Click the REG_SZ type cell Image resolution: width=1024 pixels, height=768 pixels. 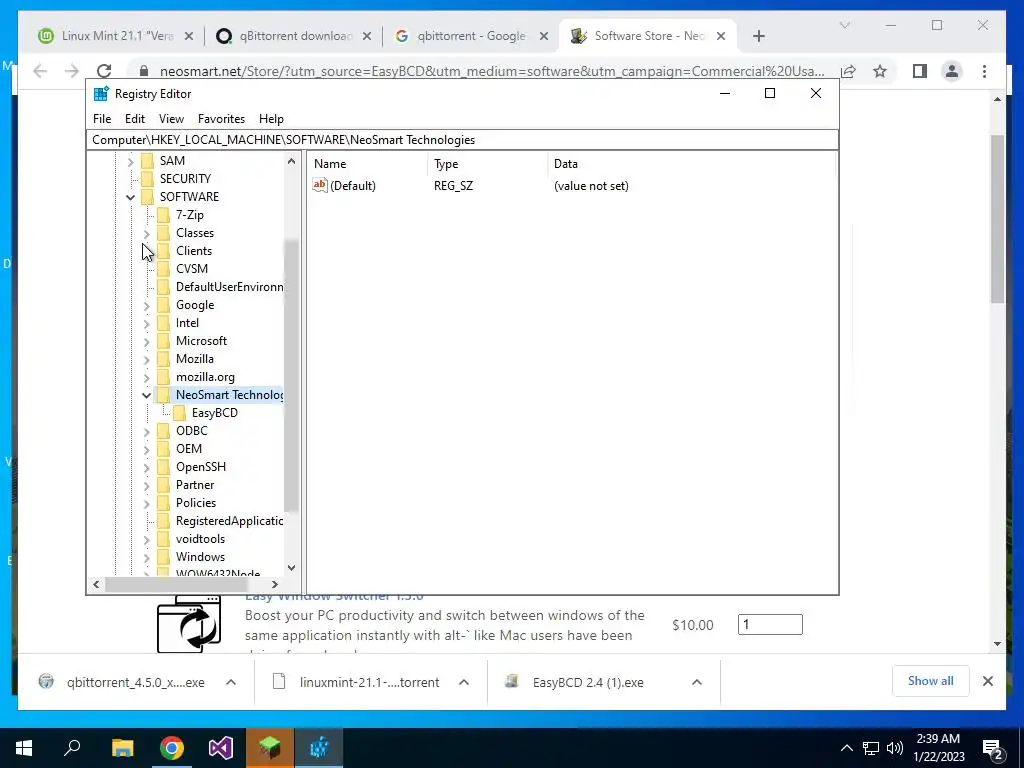pos(453,186)
